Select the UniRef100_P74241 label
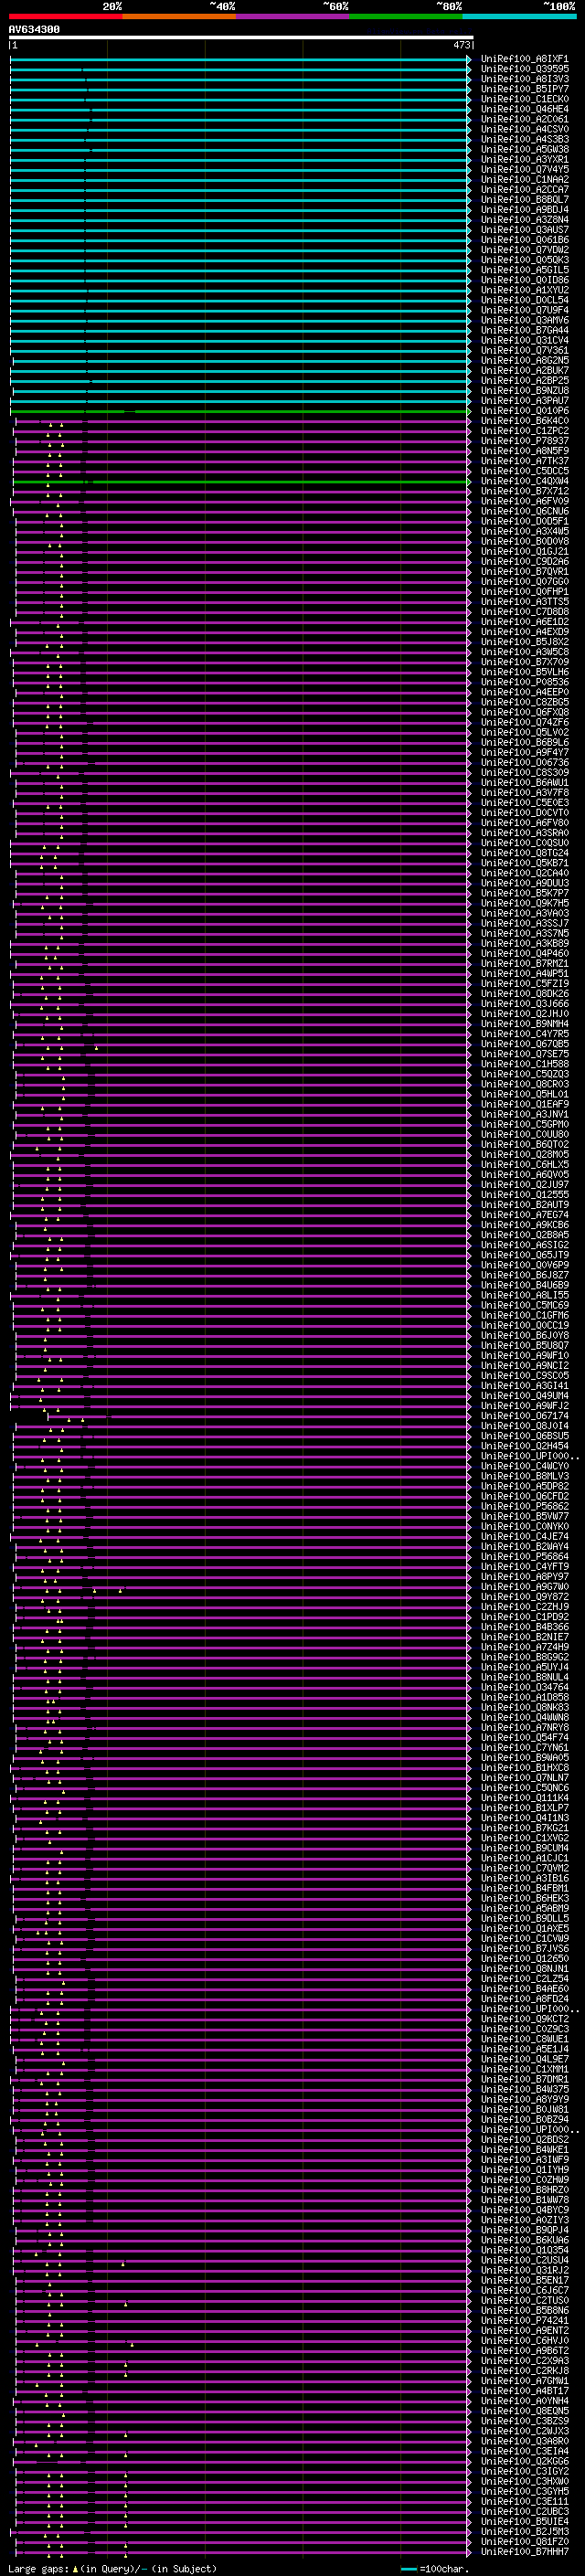The height and width of the screenshot is (2576, 585). [x=524, y=2320]
